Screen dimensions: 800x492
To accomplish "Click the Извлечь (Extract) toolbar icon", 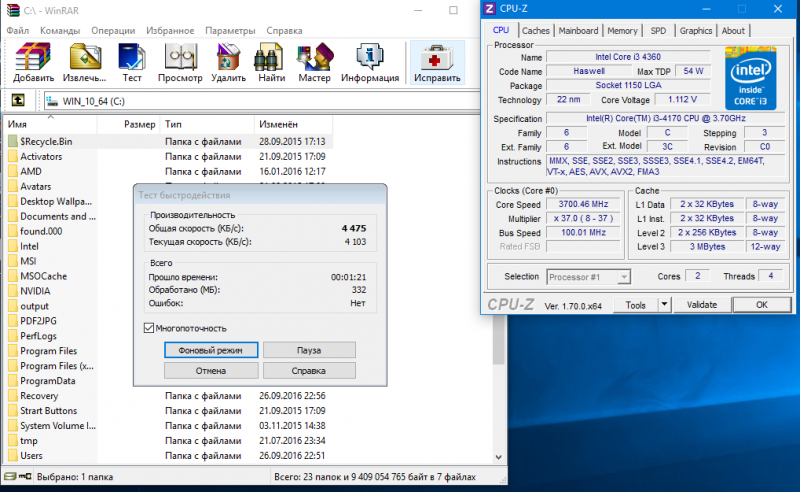I will 84,62.
